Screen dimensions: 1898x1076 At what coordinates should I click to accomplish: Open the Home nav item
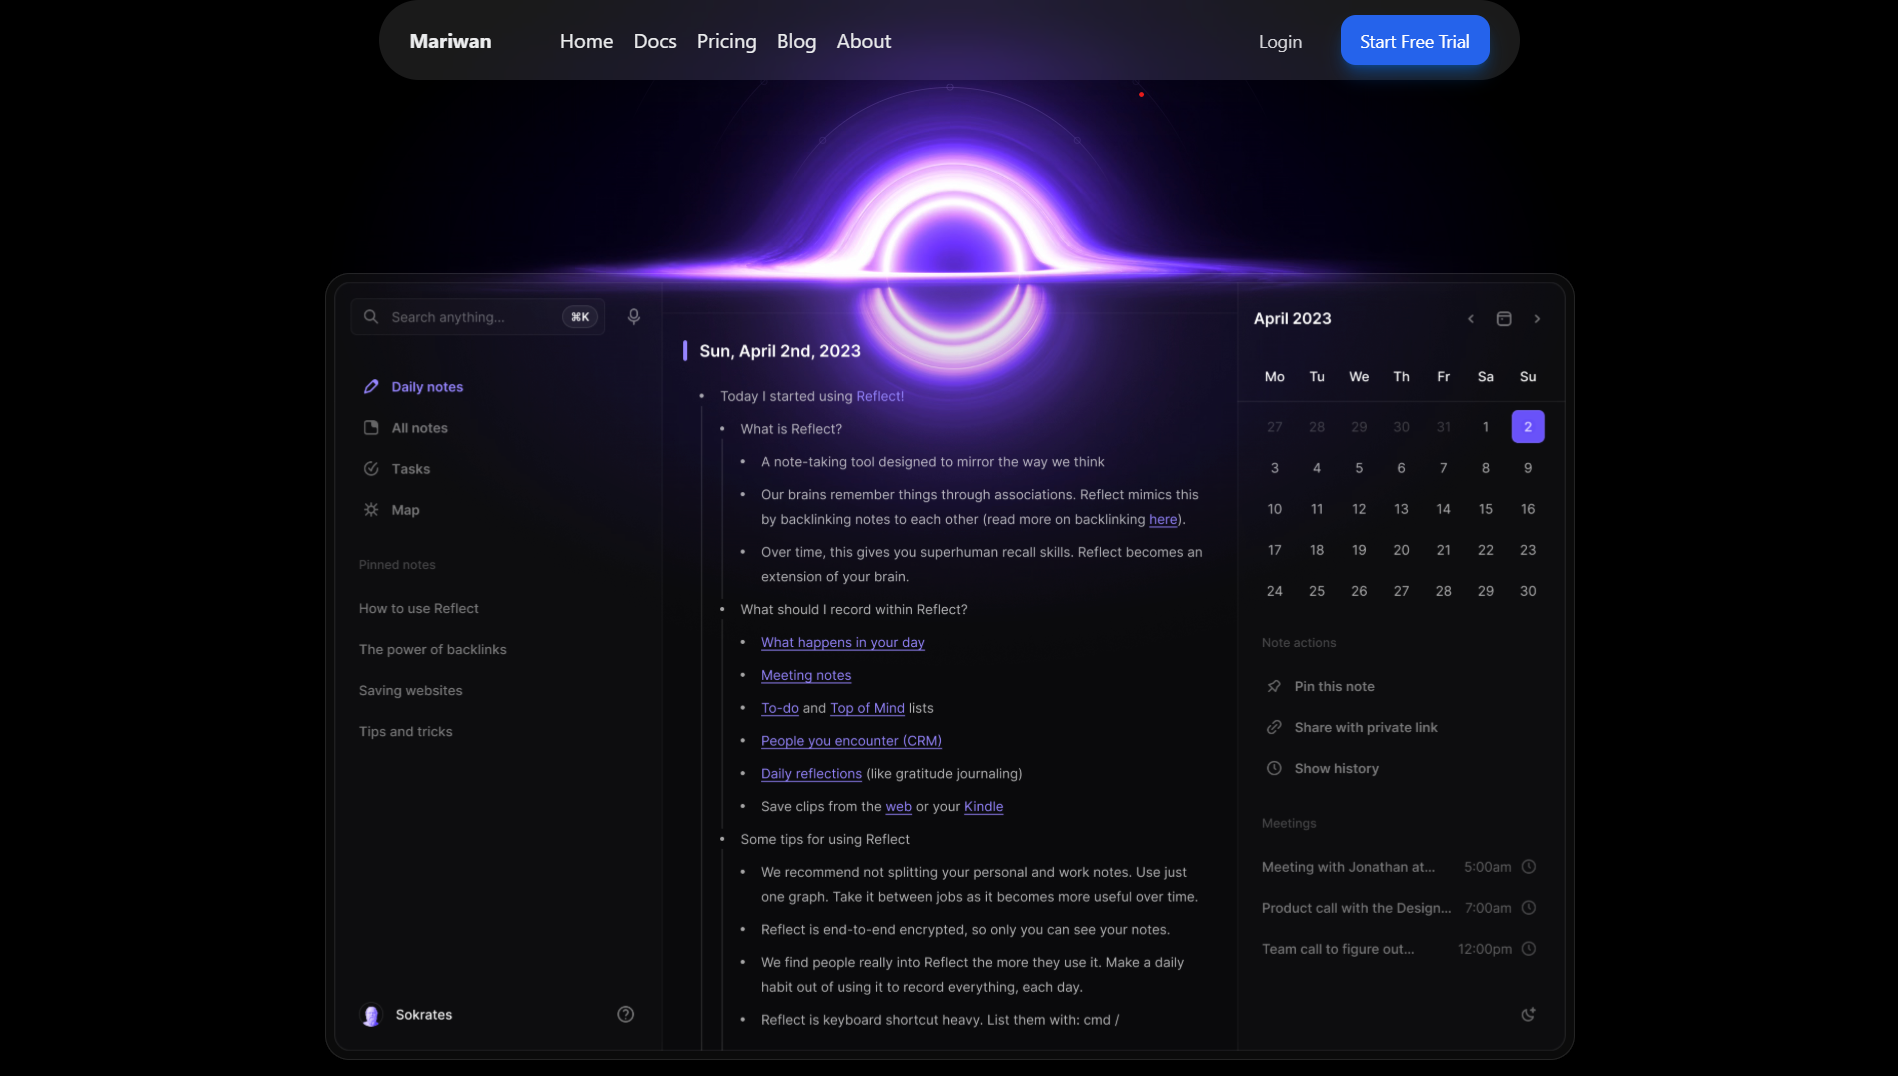click(586, 41)
